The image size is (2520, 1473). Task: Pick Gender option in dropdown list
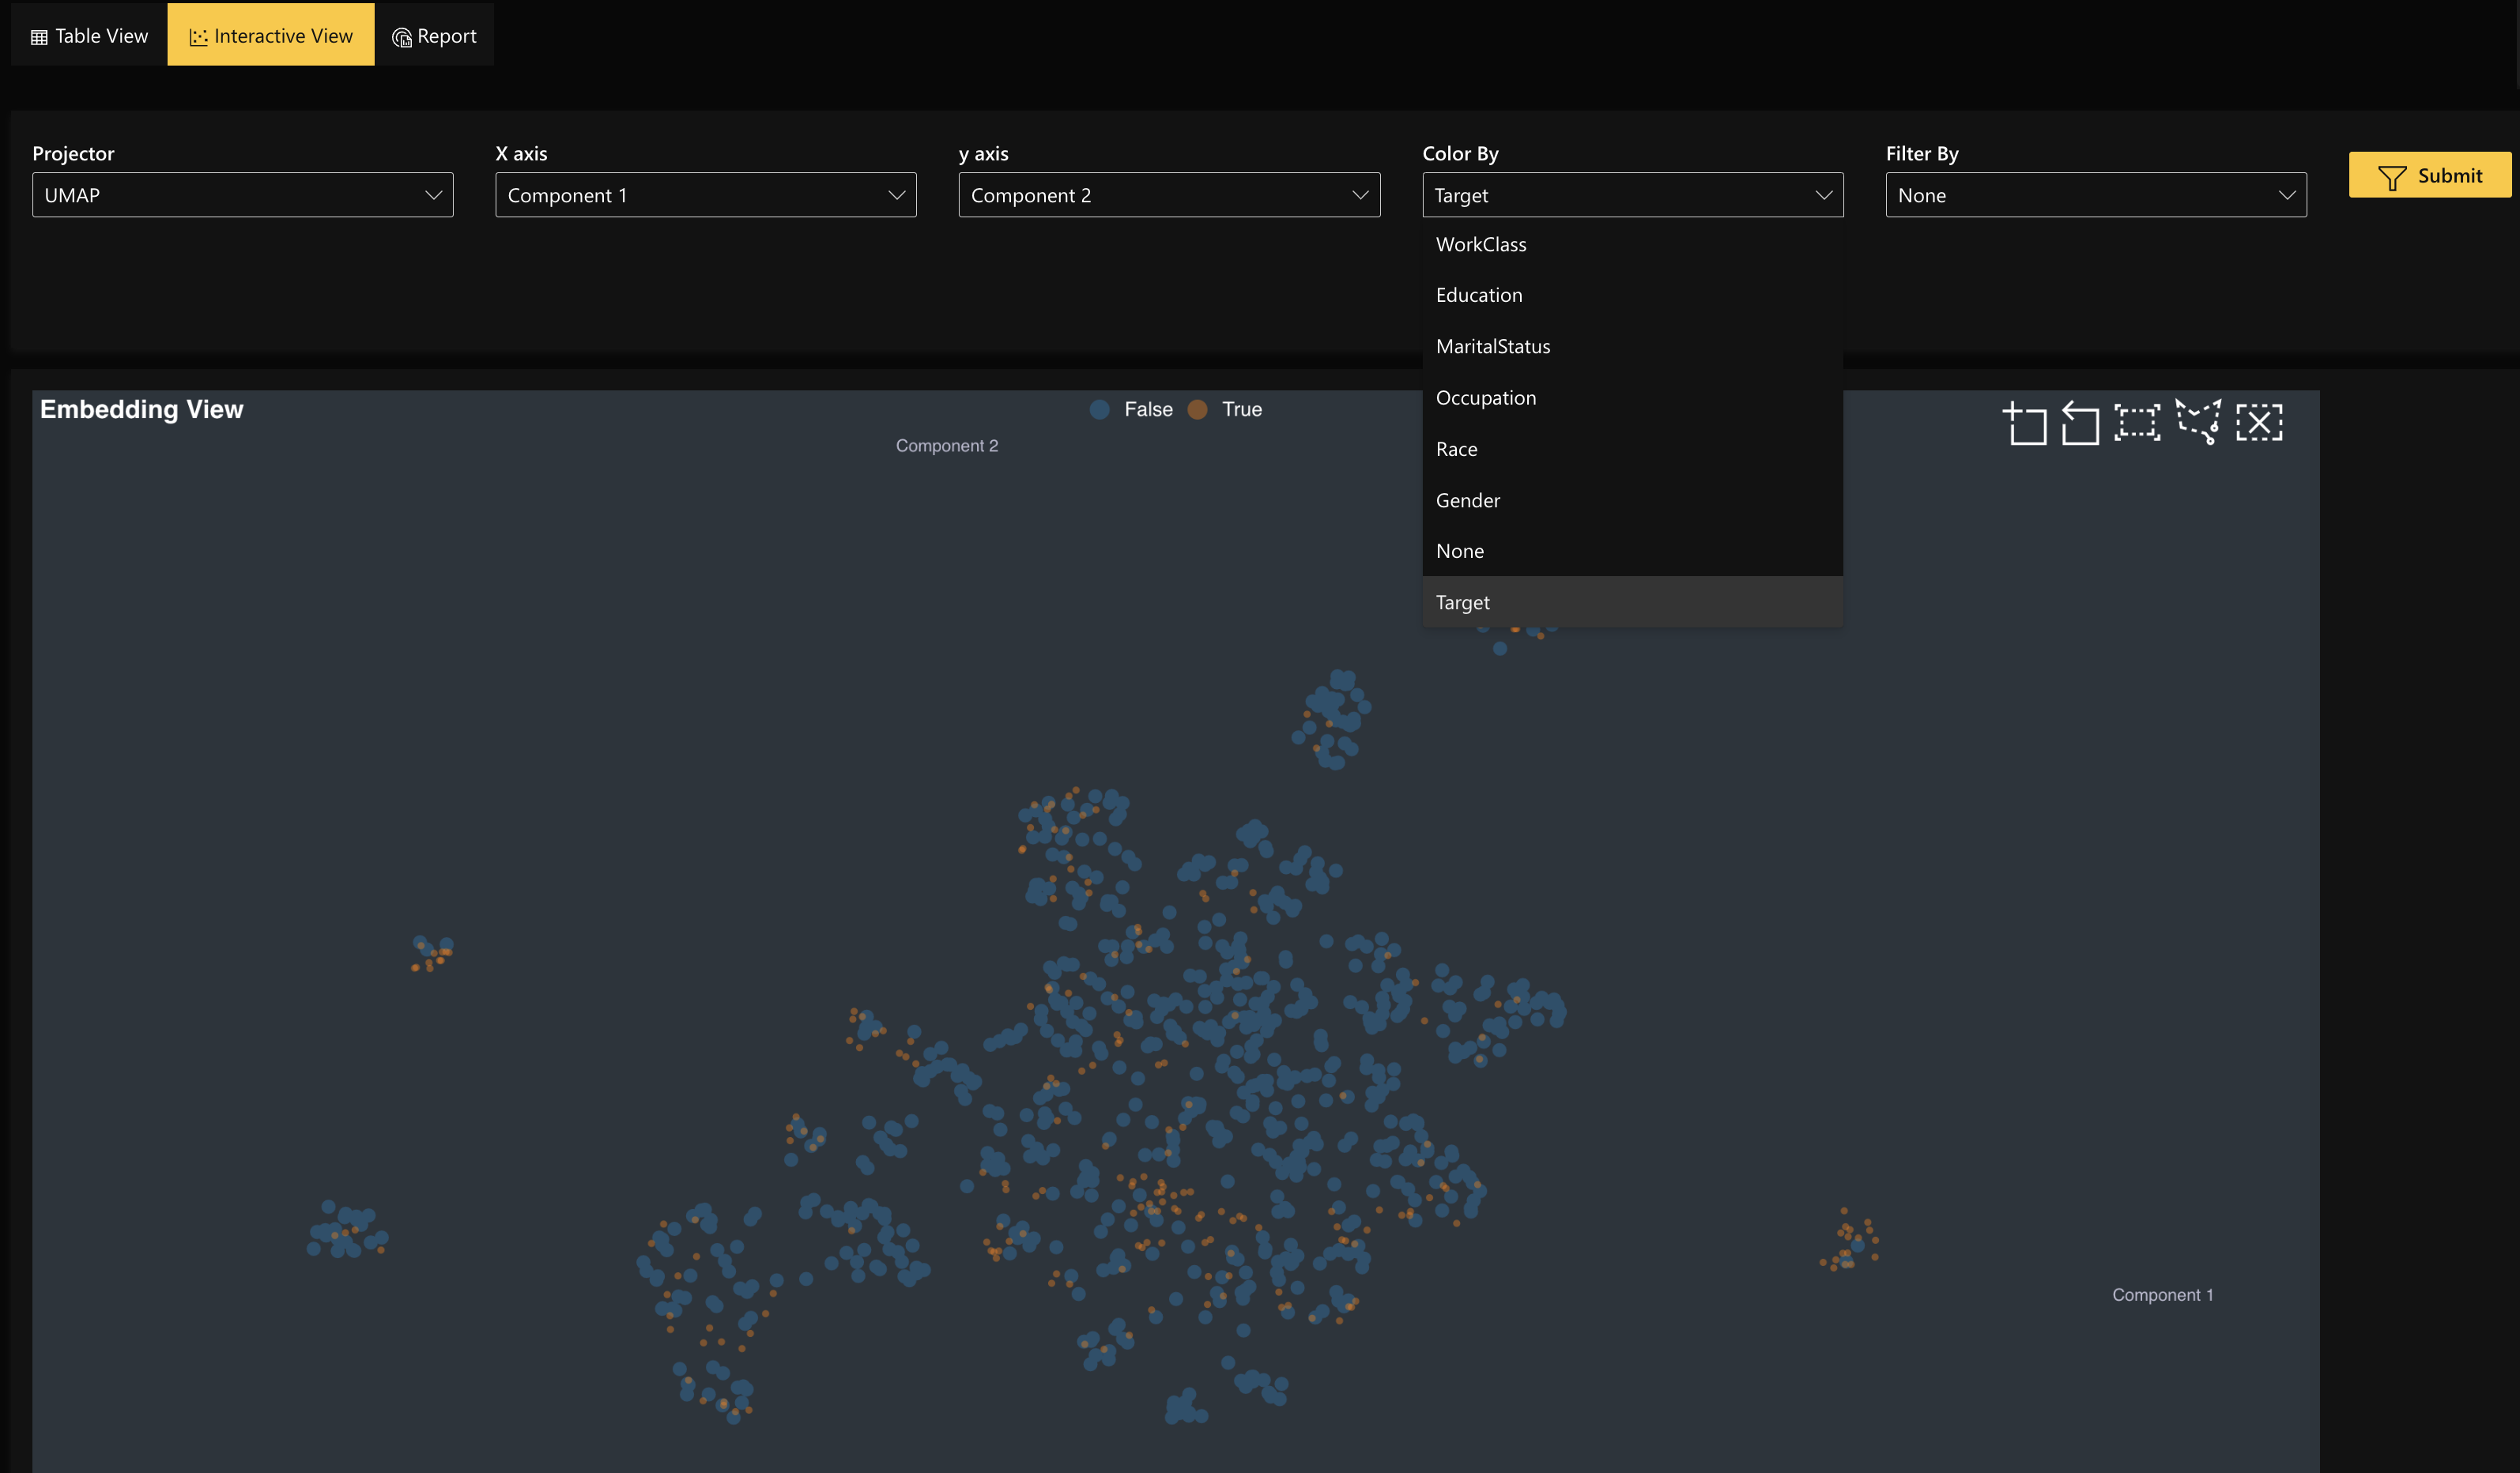point(1467,500)
